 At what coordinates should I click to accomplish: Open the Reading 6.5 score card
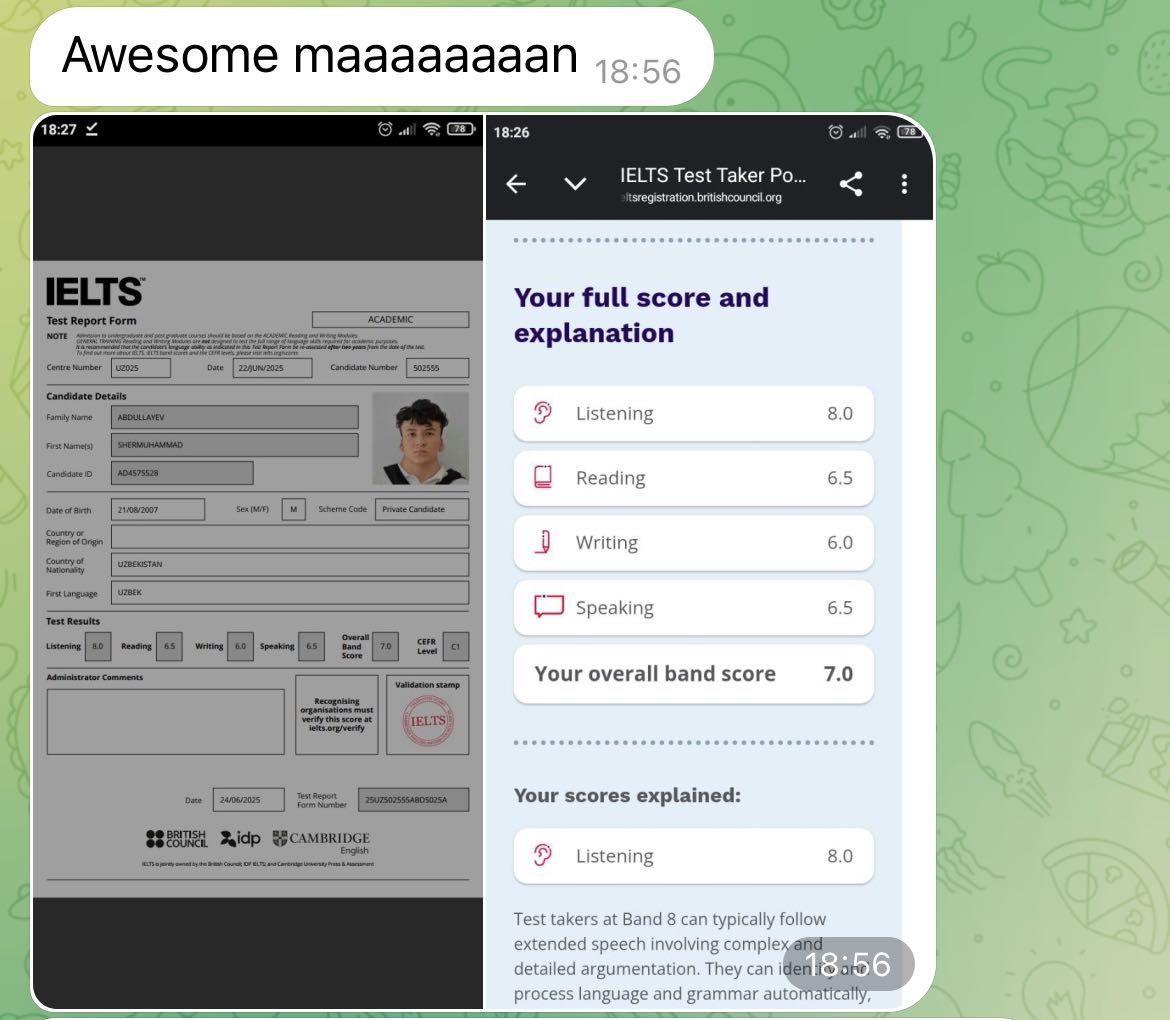tap(693, 478)
